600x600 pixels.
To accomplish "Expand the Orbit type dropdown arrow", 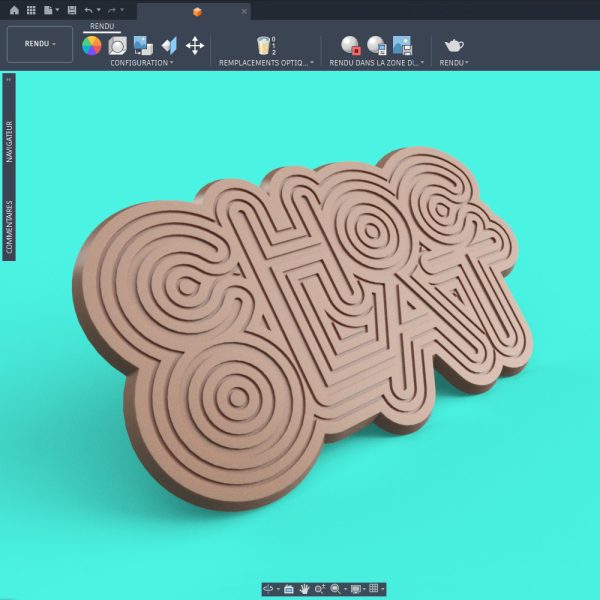I will (278, 589).
